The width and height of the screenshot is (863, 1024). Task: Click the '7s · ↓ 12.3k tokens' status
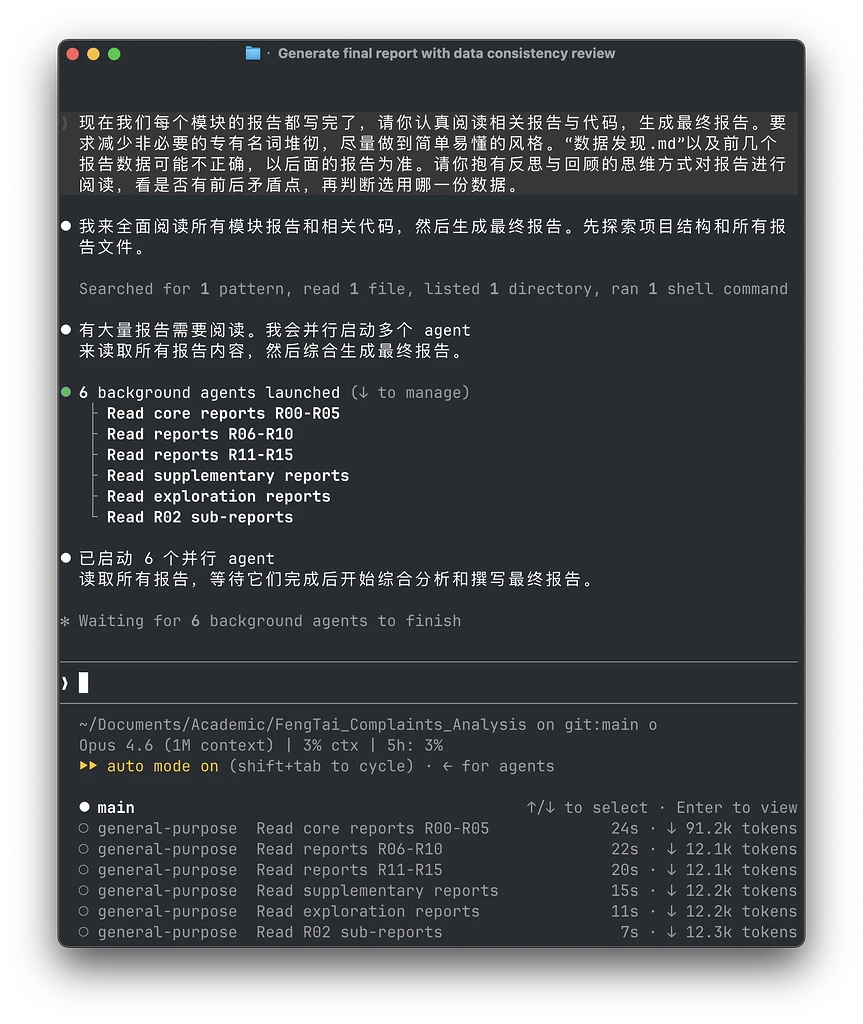(x=709, y=933)
